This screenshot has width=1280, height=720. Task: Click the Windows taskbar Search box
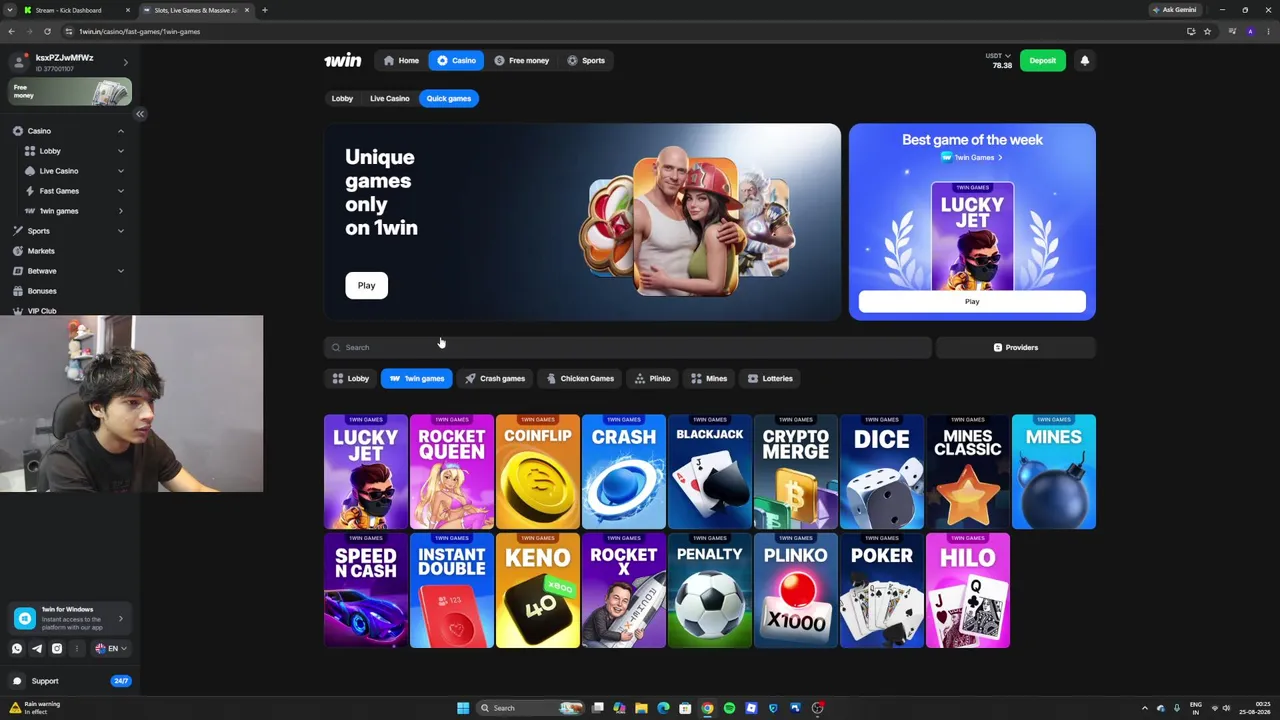530,708
